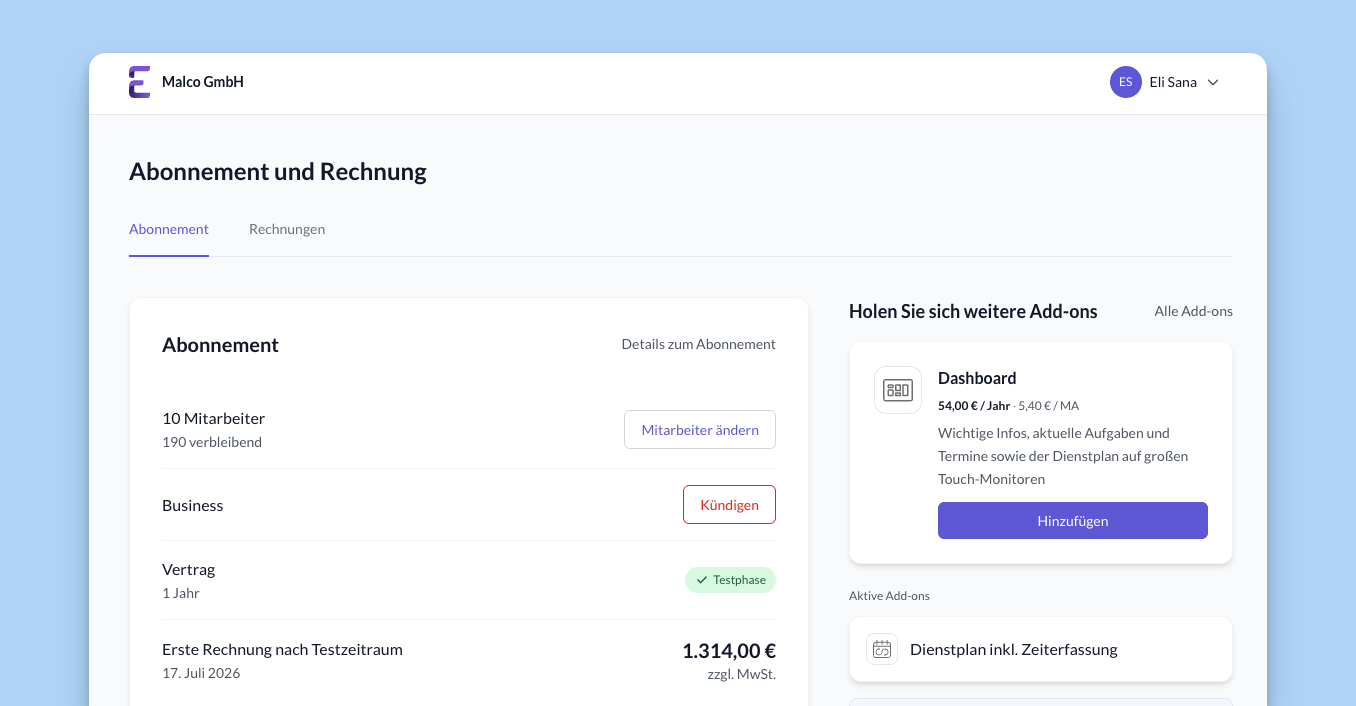
Task: Switch to the Rechnungen tab
Action: click(x=287, y=229)
